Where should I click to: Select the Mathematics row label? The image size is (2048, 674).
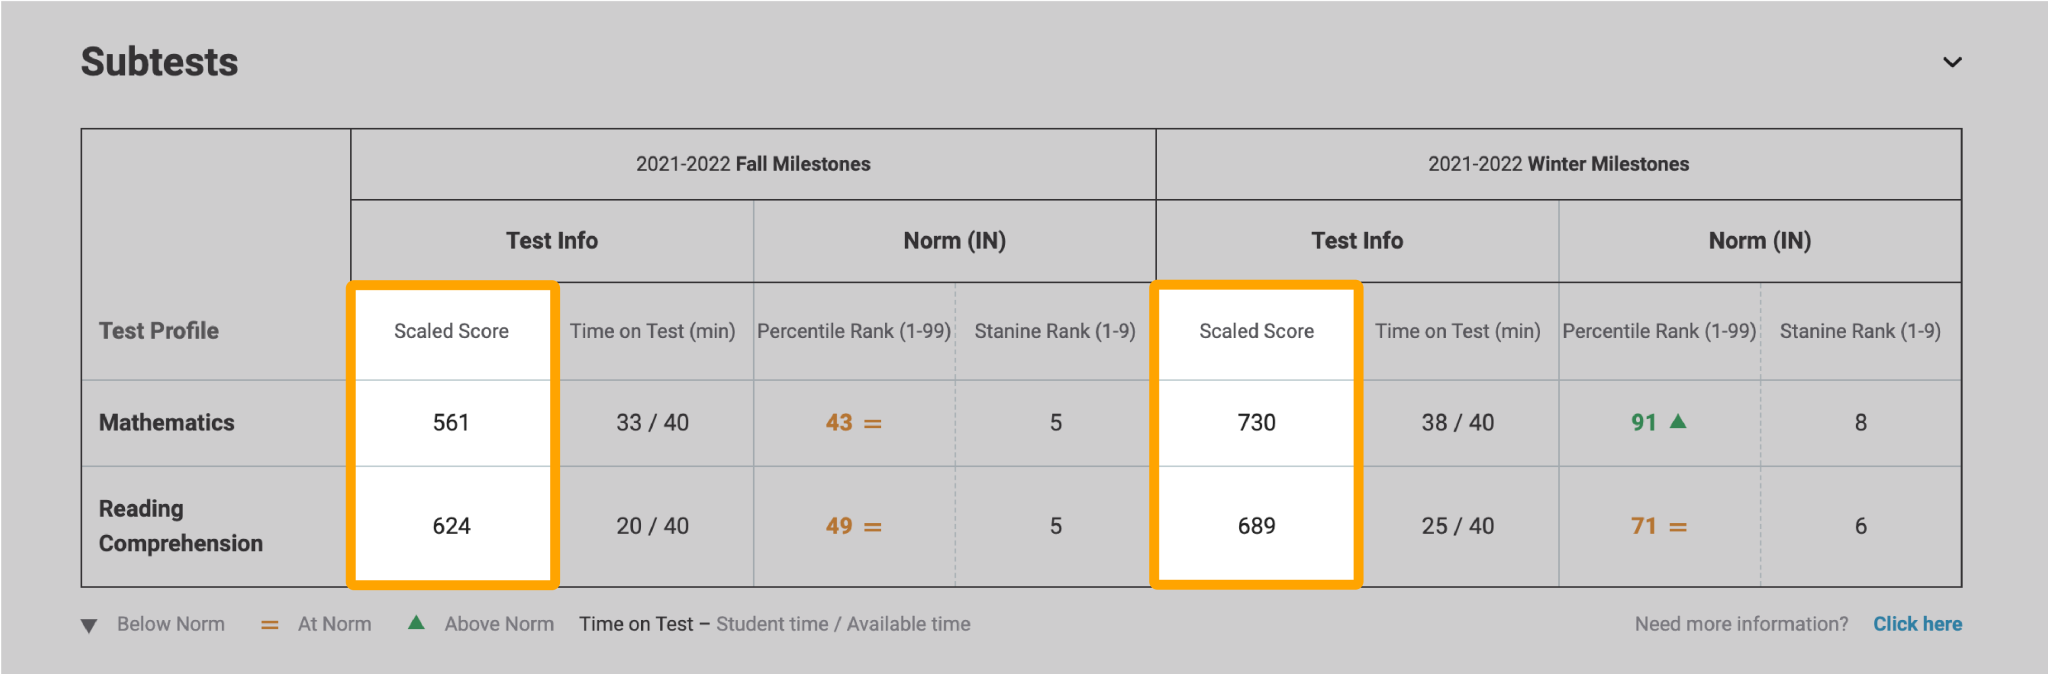point(166,422)
